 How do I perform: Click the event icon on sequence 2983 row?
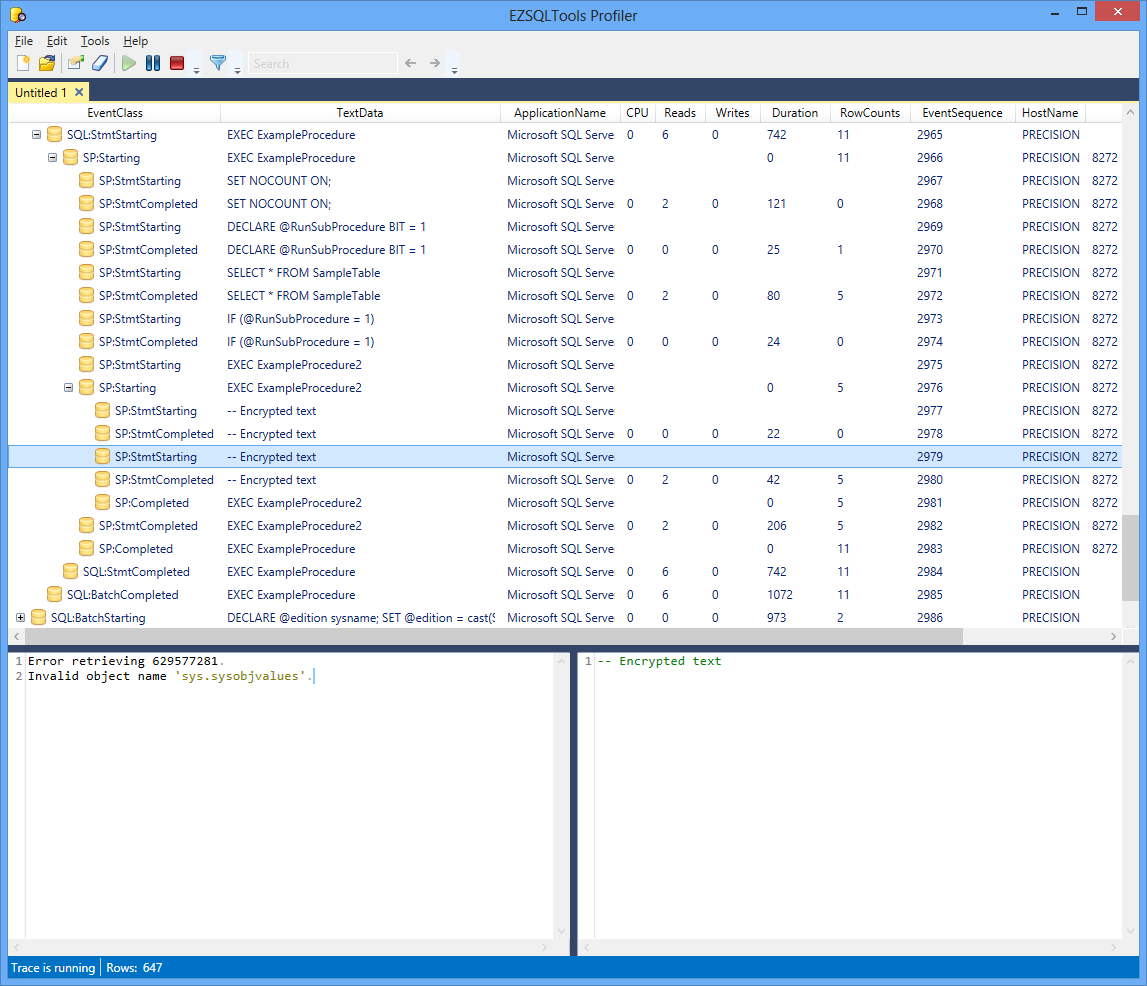[87, 549]
